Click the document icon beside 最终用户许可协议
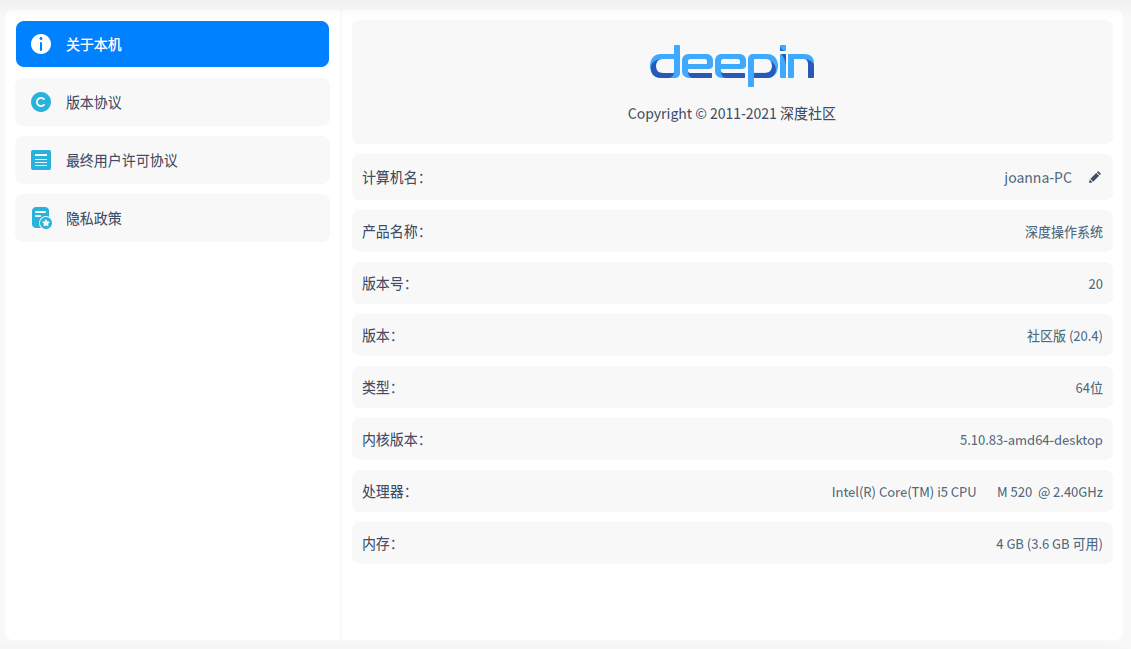The width and height of the screenshot is (1131, 649). coord(40,160)
